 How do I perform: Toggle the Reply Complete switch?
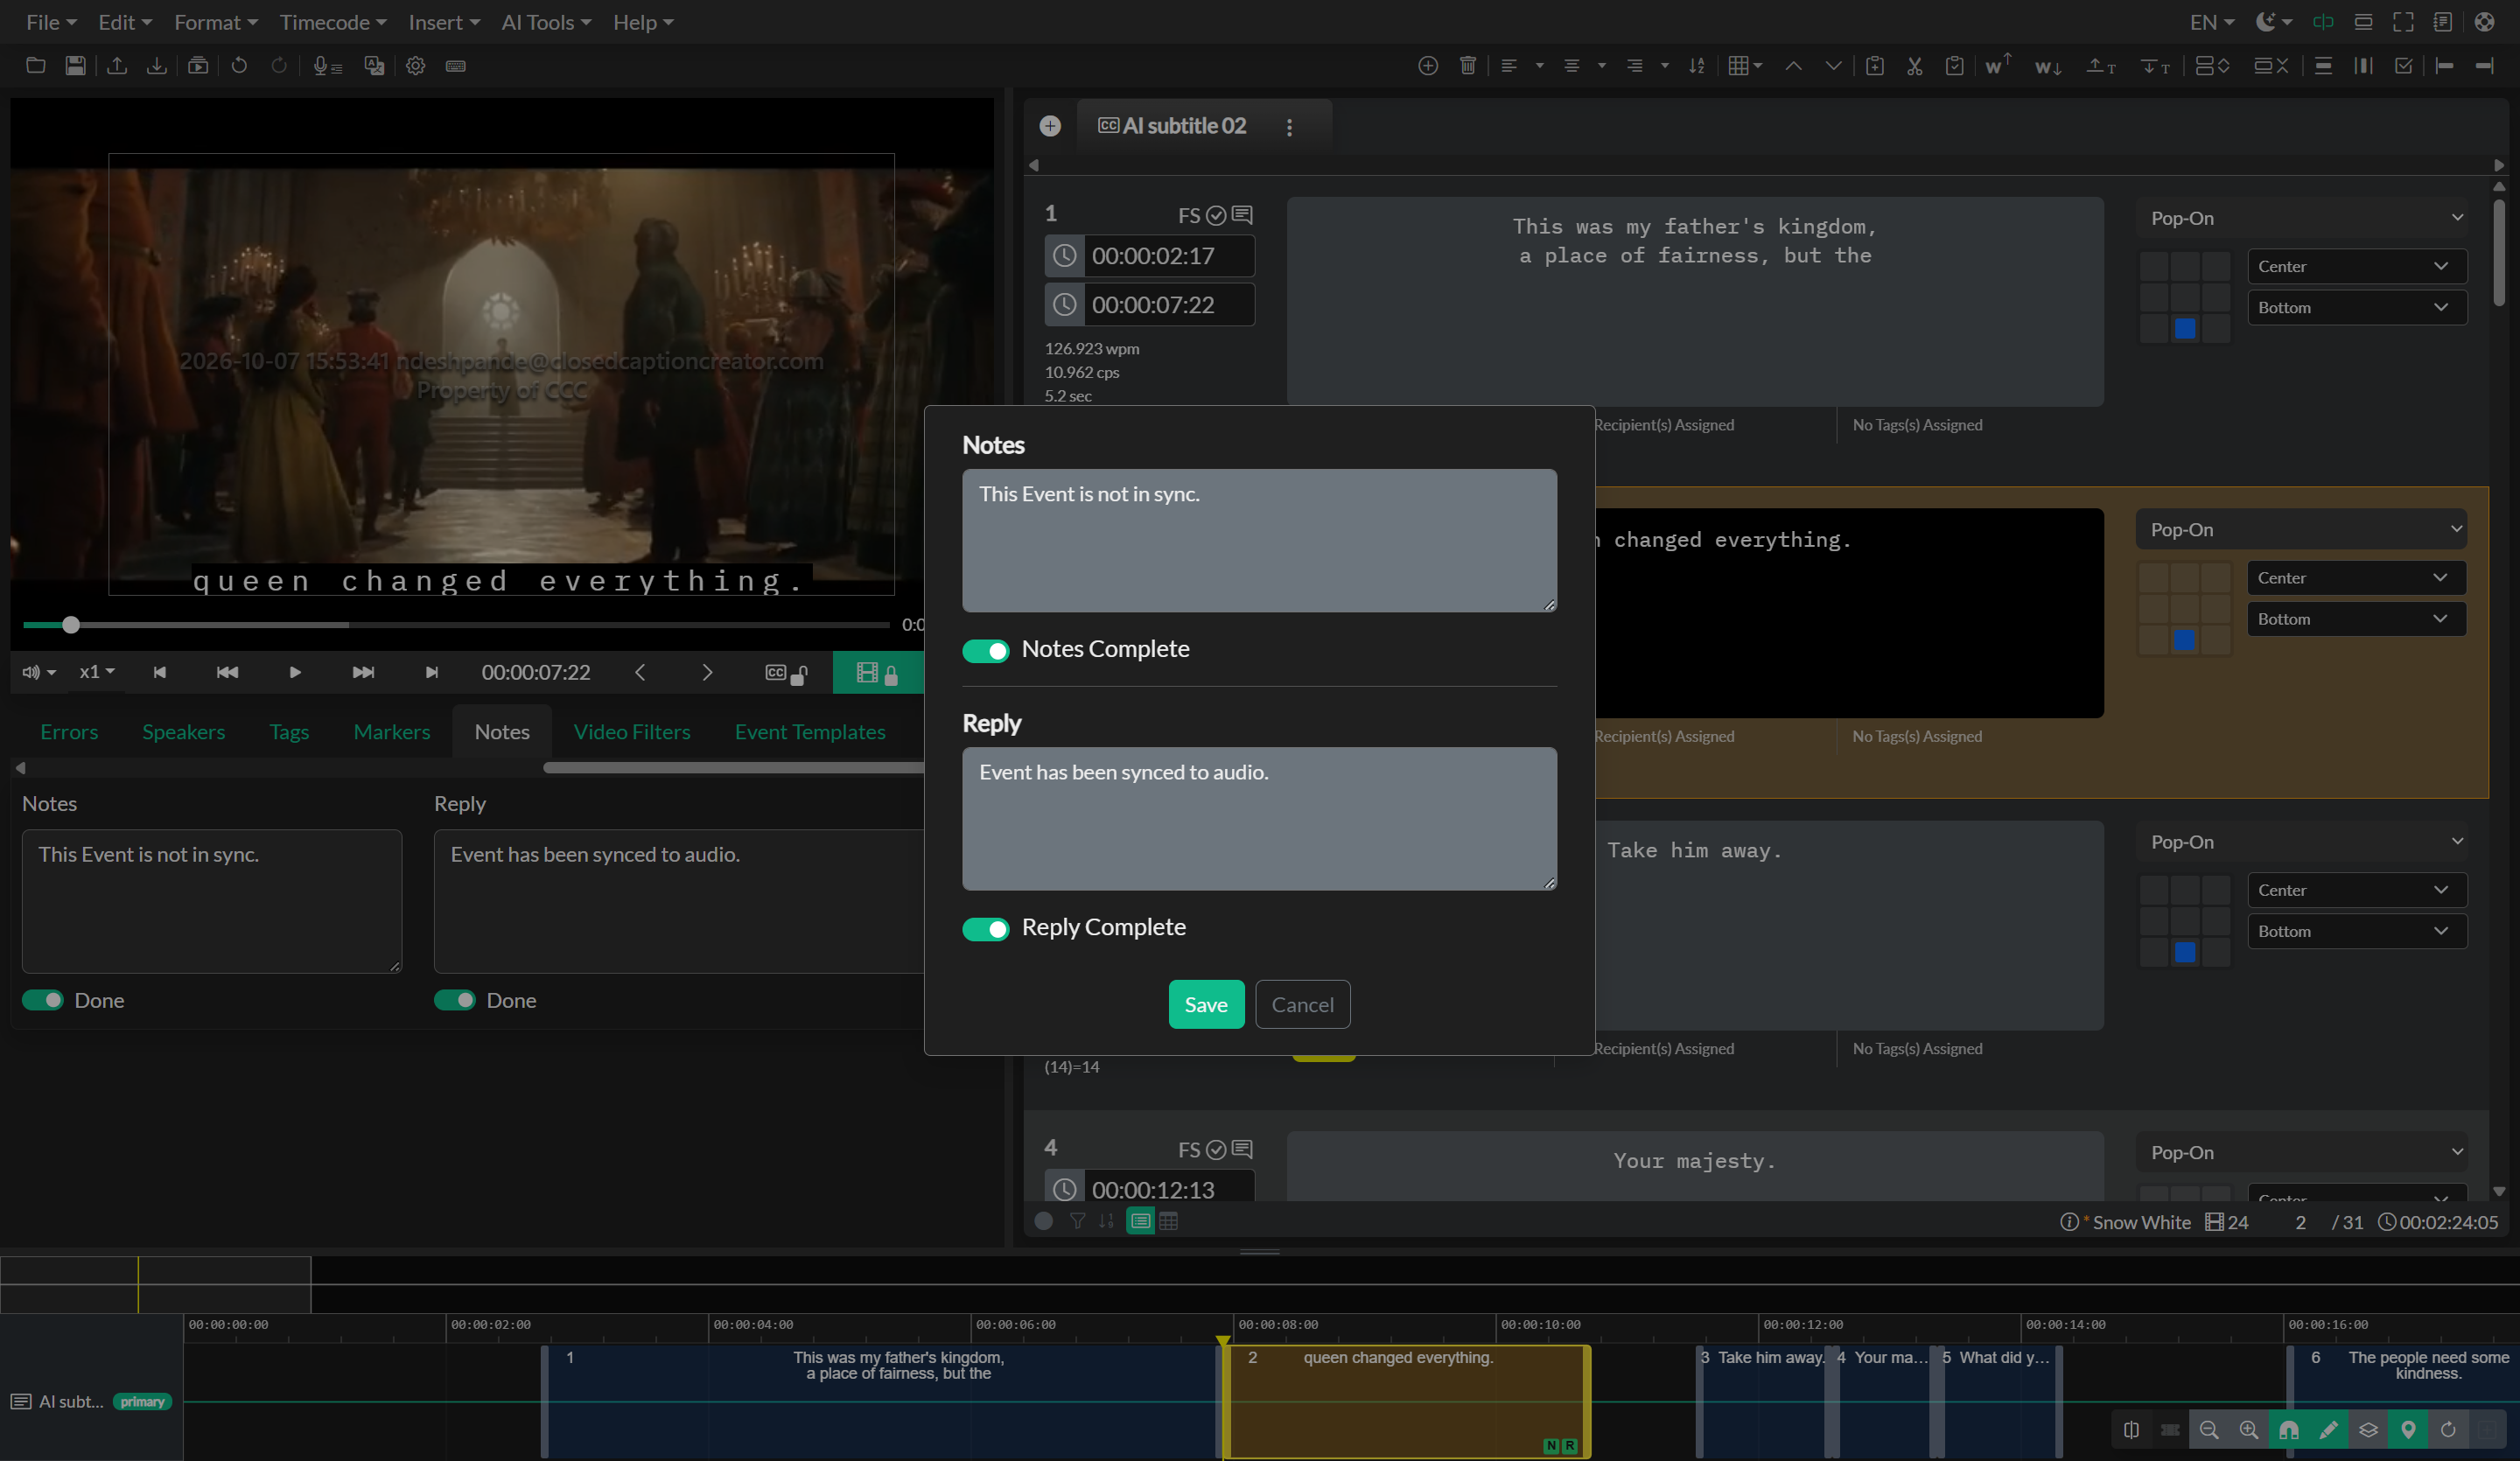[986, 929]
